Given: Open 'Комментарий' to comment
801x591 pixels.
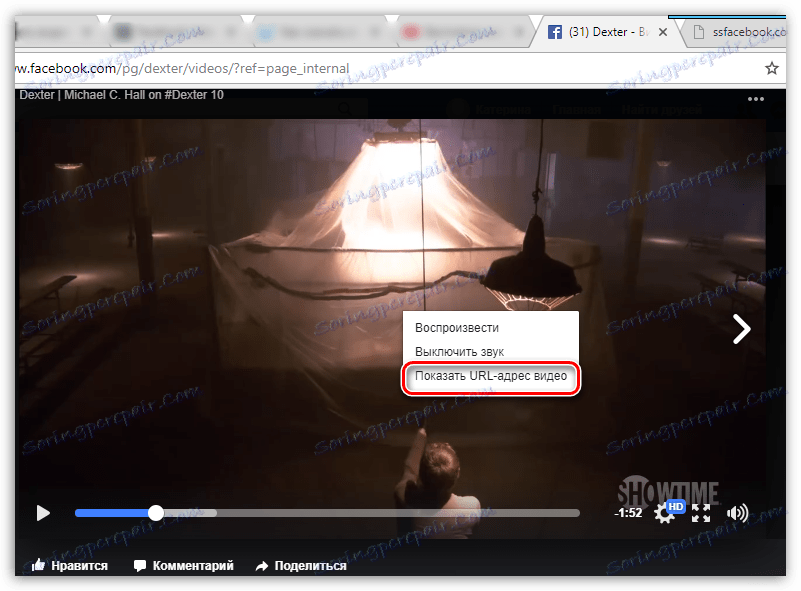Looking at the screenshot, I should 184,565.
